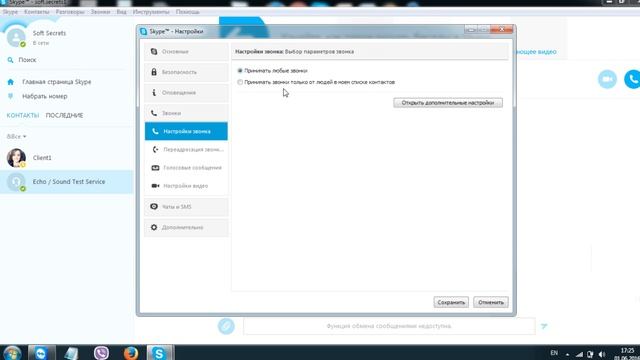
Task: Click the video camera icon in settings sidebar
Action: click(x=155, y=186)
